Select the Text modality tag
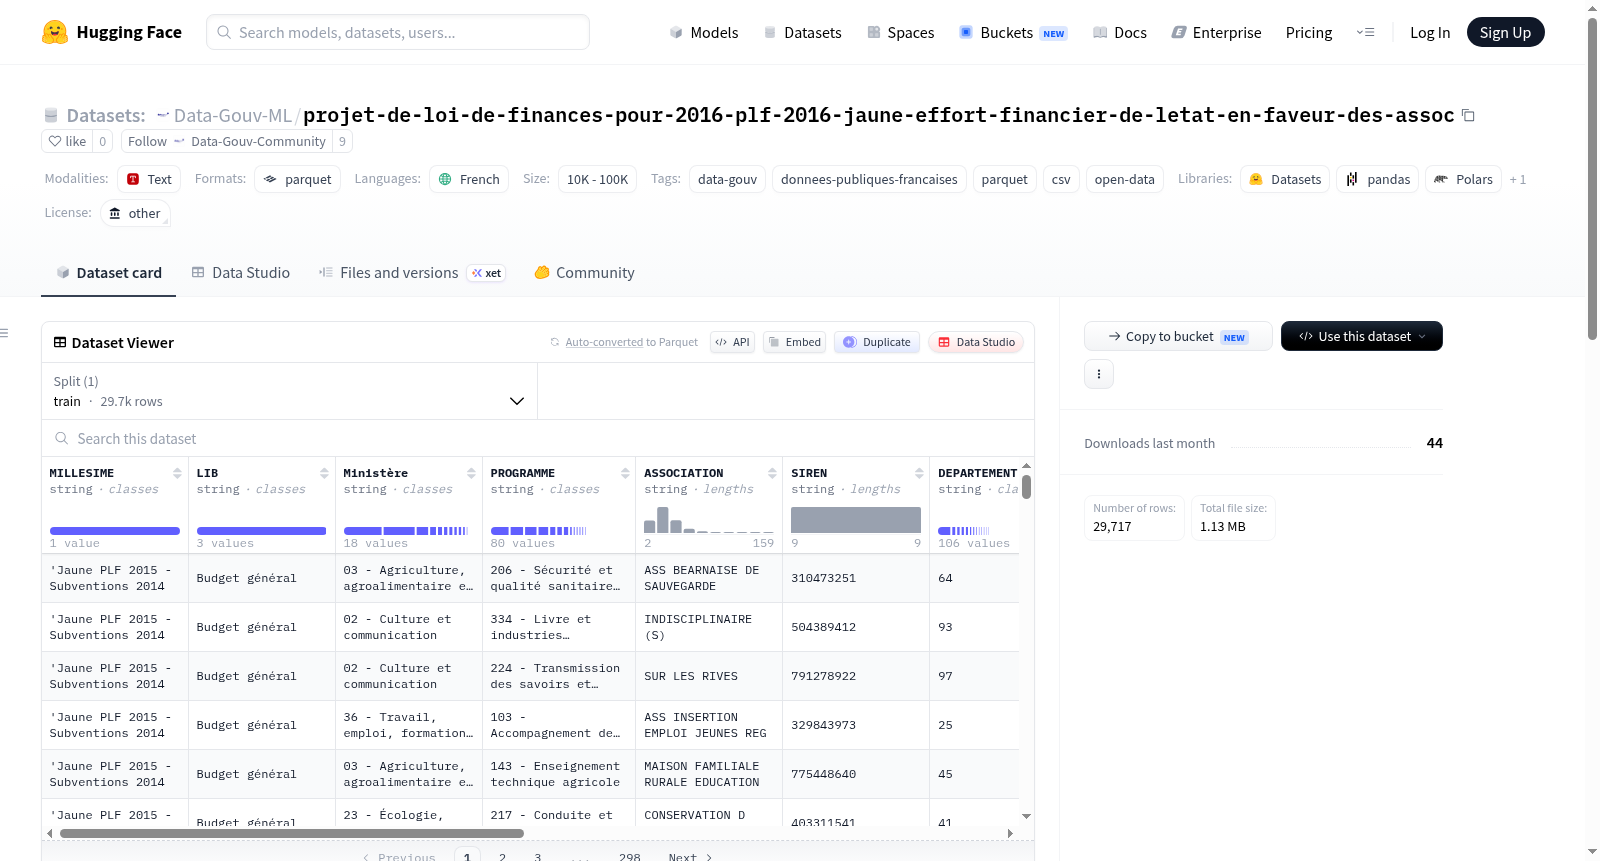Image resolution: width=1600 pixels, height=861 pixels. [149, 179]
